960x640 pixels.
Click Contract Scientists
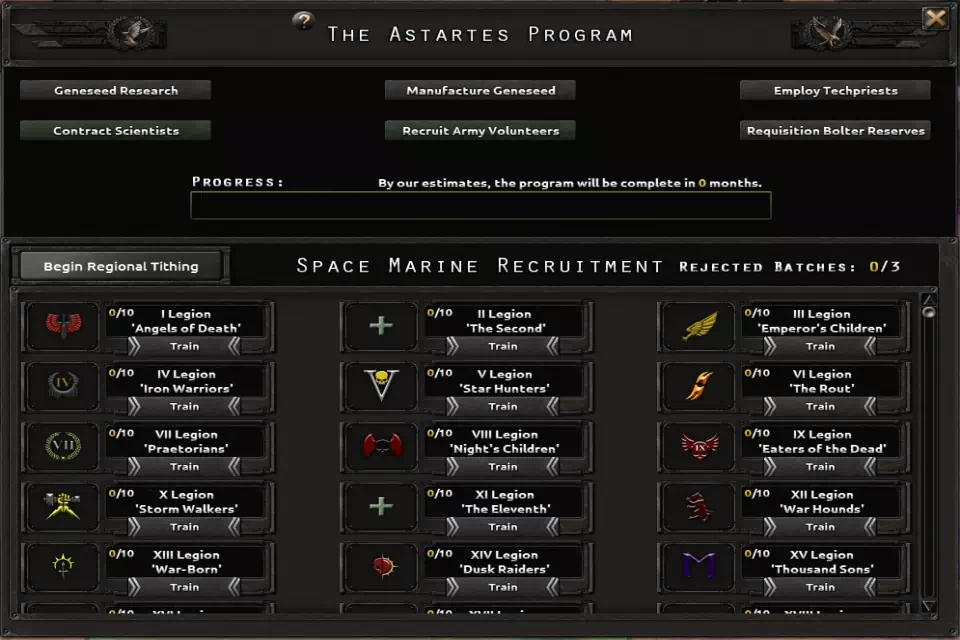[115, 130]
